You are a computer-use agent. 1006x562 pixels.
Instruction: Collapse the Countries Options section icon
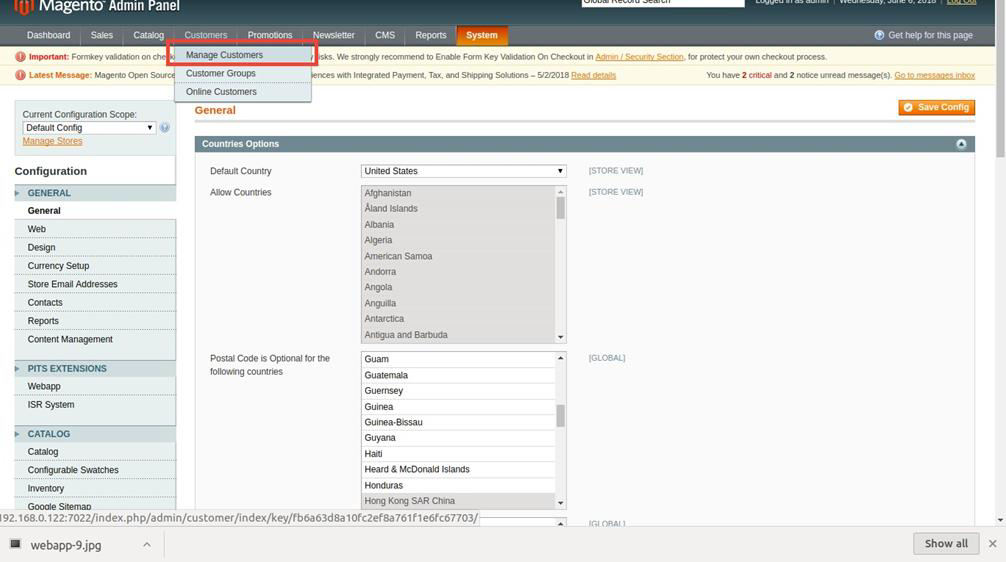(x=961, y=144)
